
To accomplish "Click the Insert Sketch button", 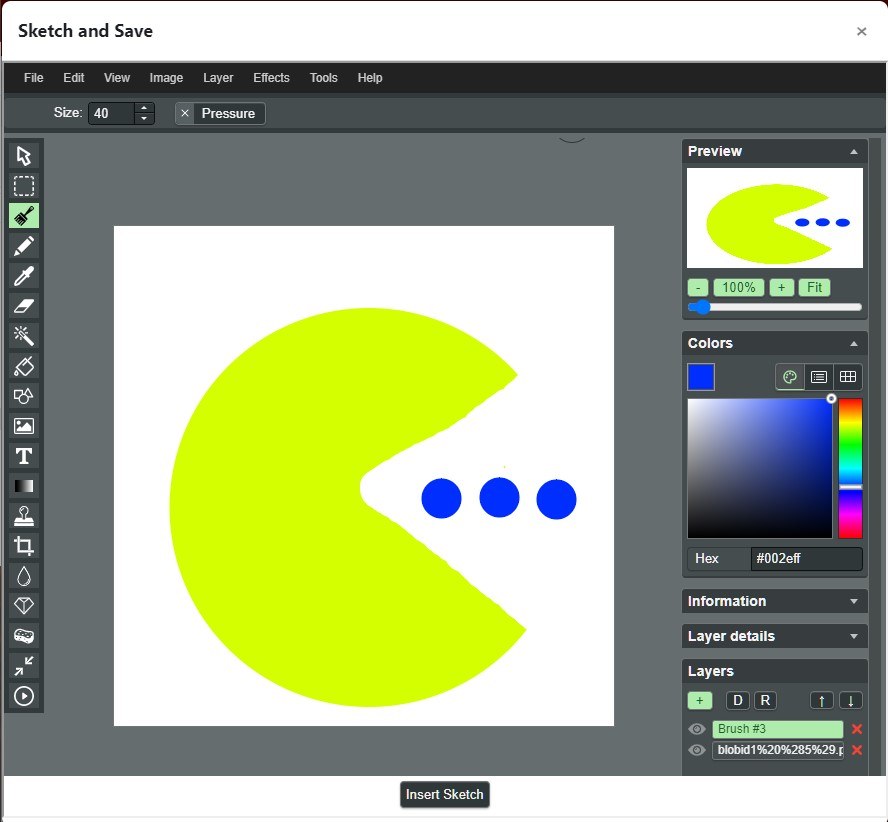I will [x=445, y=794].
